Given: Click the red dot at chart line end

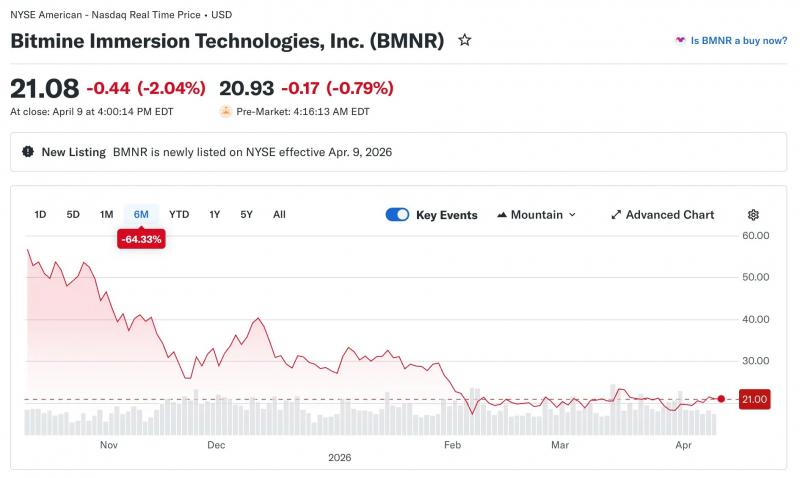Looking at the screenshot, I should pos(721,399).
